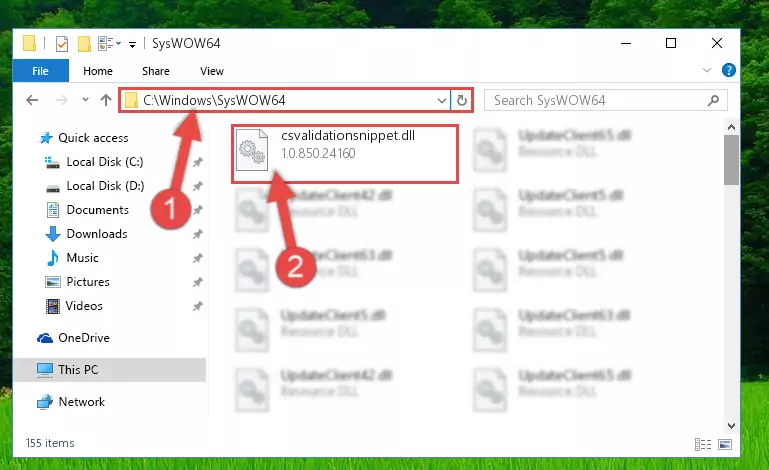Click the search magnifier icon
769x470 pixels.
tap(714, 101)
